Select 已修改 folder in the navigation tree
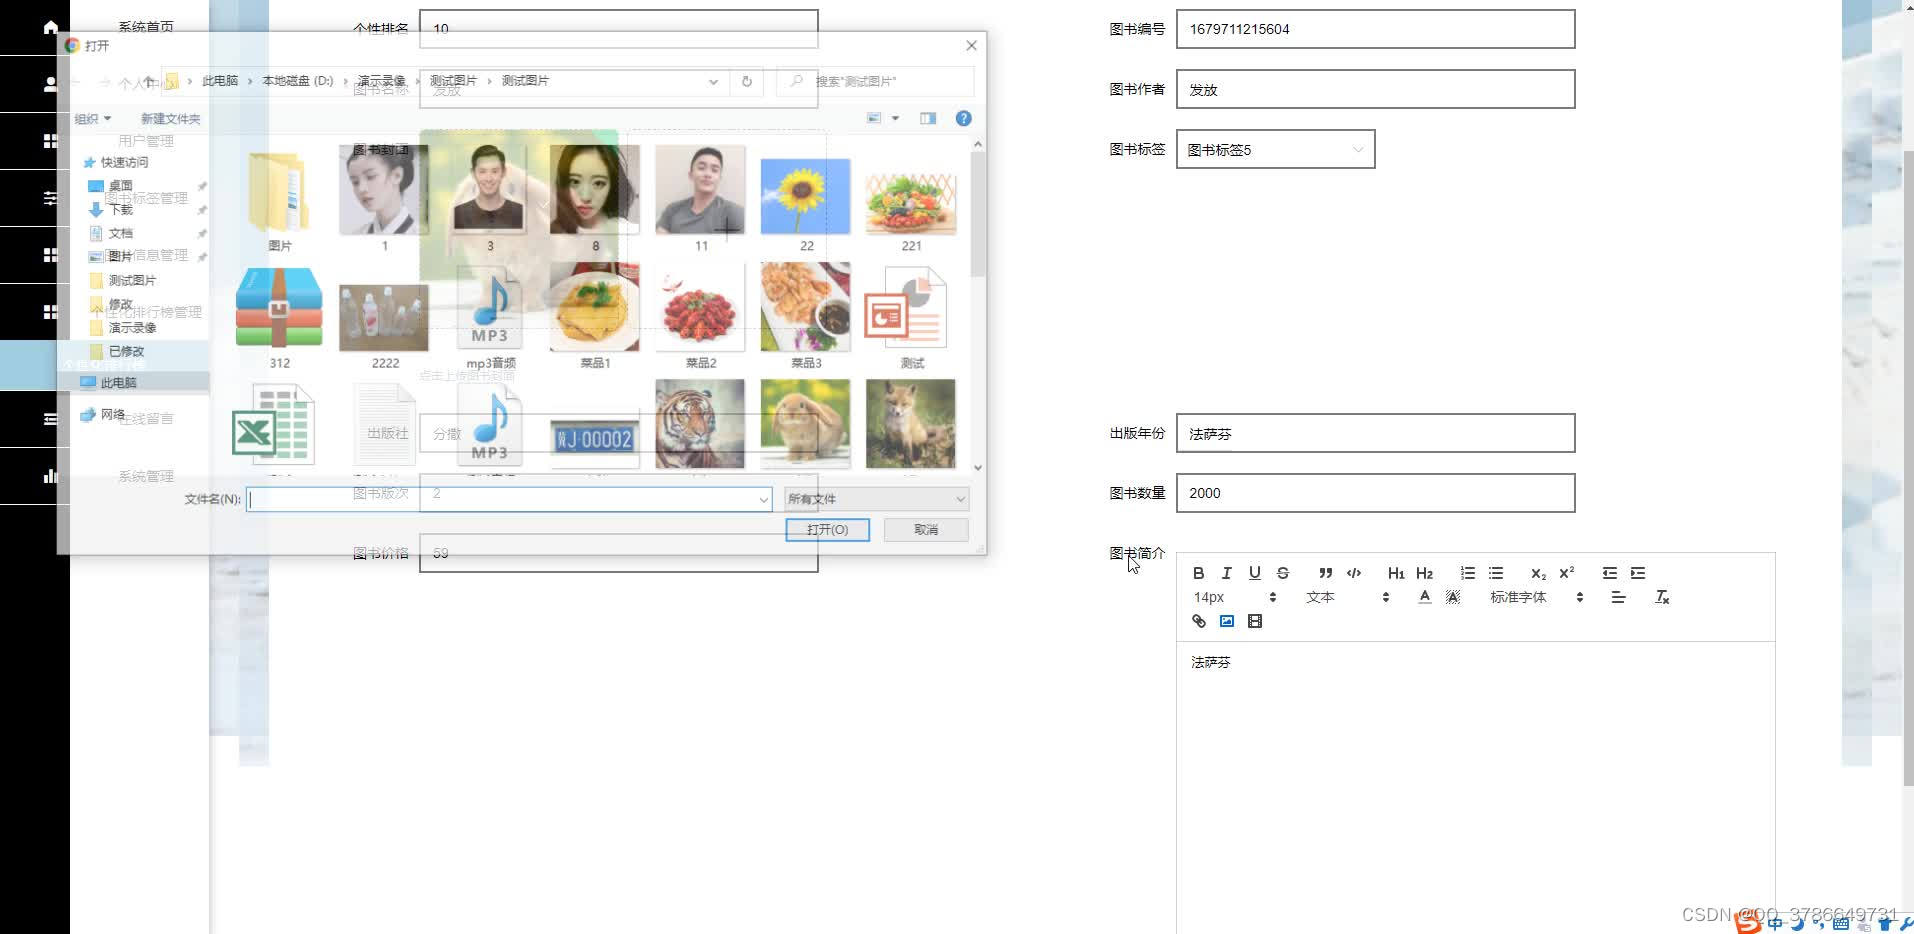 pyautogui.click(x=126, y=351)
